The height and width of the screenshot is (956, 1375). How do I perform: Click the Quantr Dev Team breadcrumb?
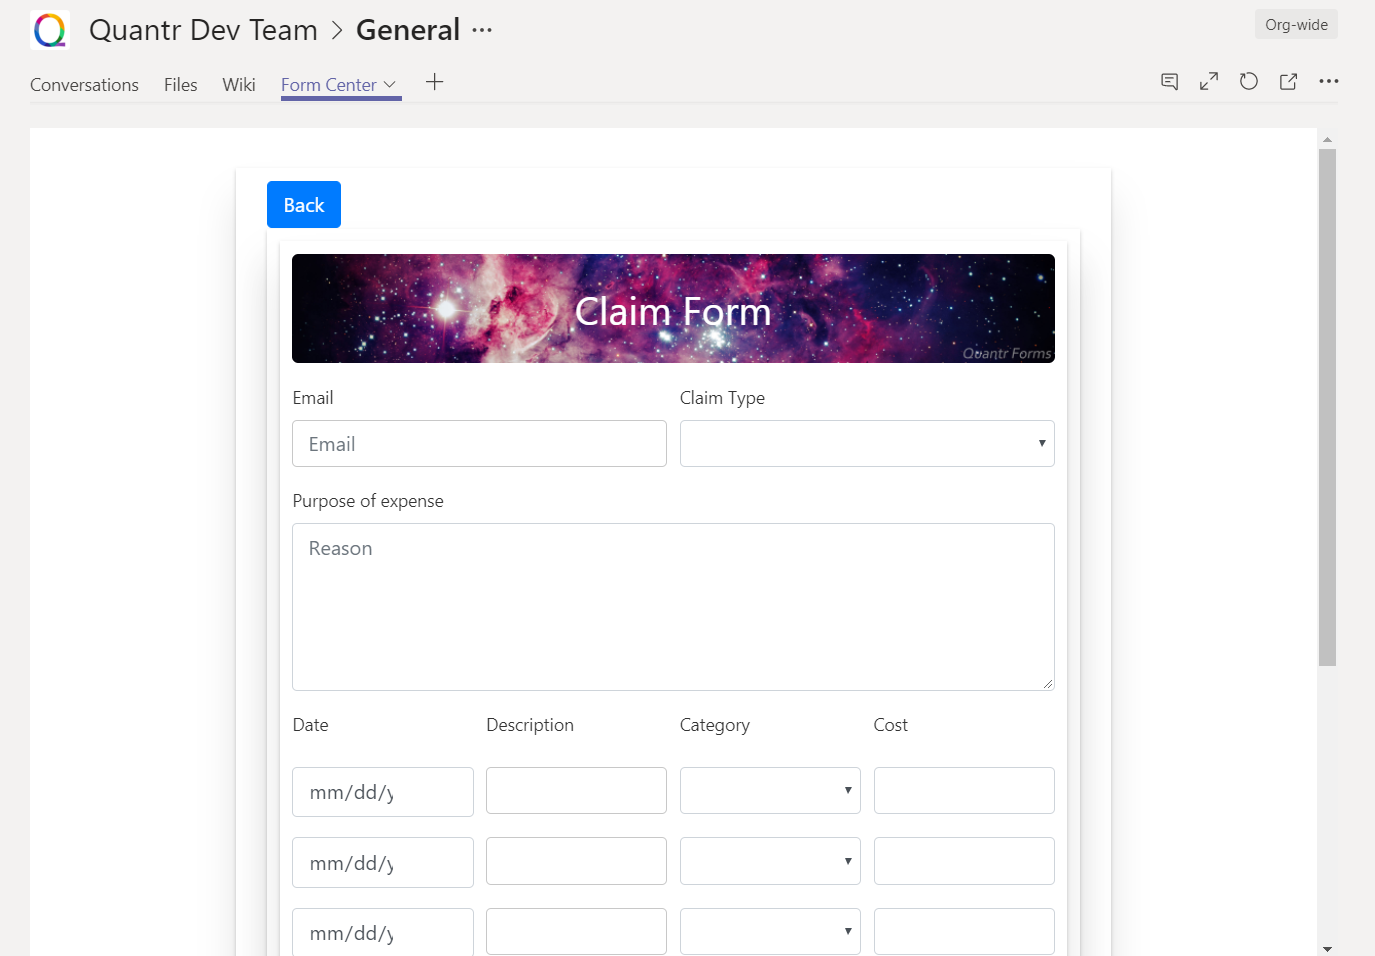point(203,30)
